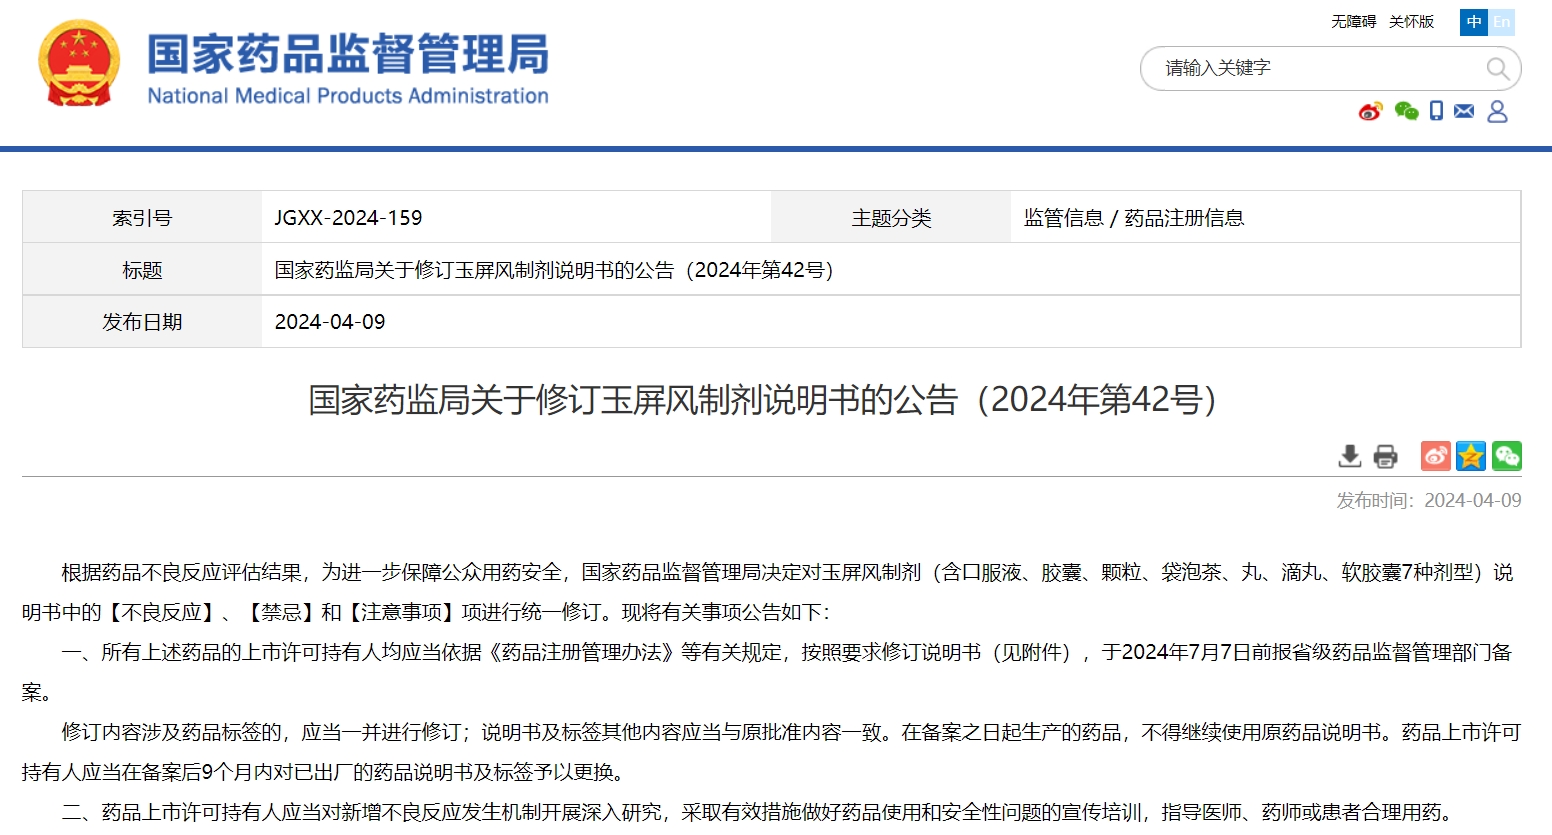Share article via green WeChat button
Screen dimensions: 1552x835
point(1506,456)
